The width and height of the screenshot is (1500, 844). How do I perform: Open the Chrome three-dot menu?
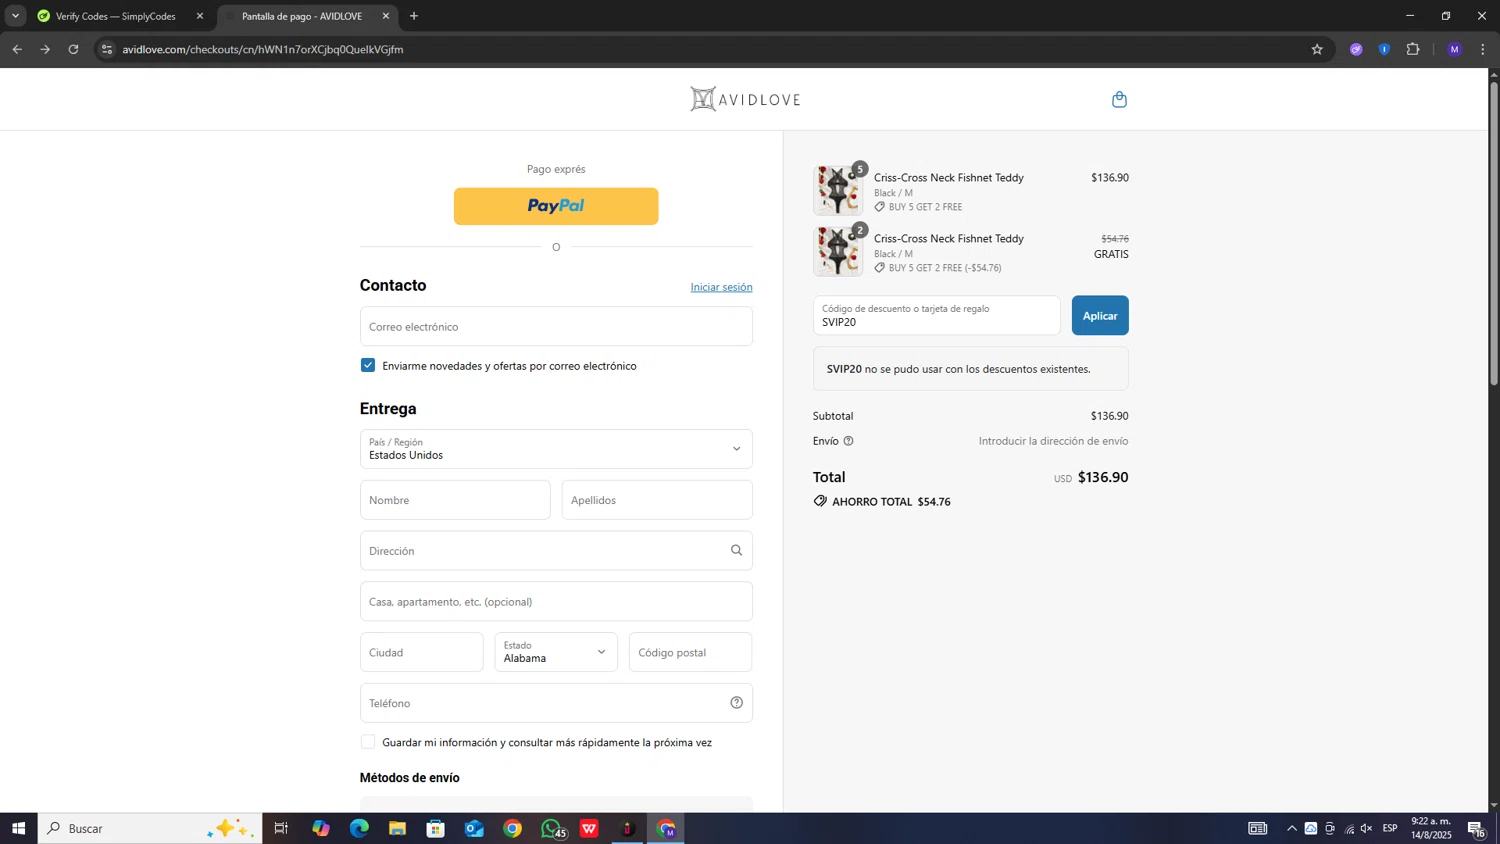1483,49
